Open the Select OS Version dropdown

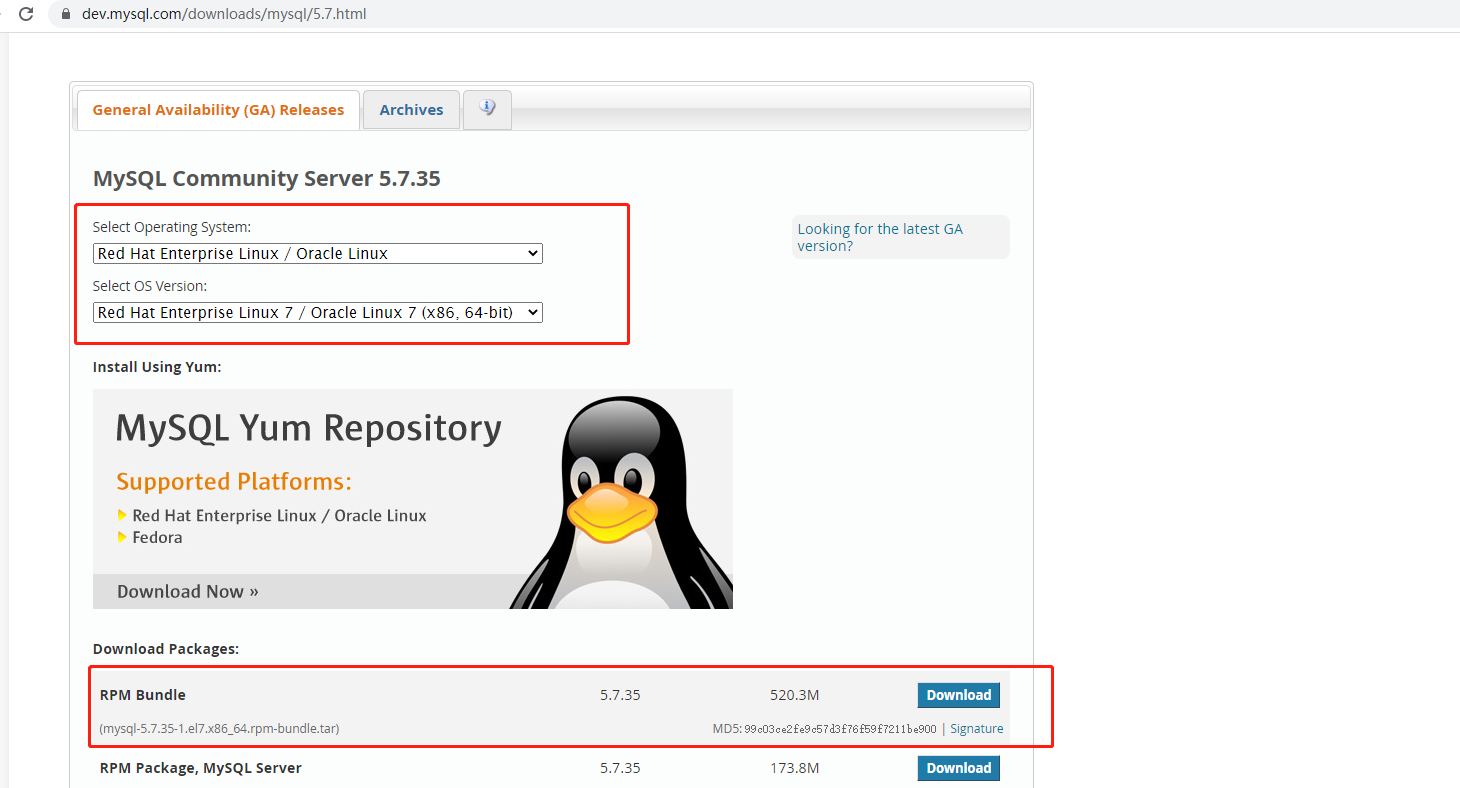[318, 313]
